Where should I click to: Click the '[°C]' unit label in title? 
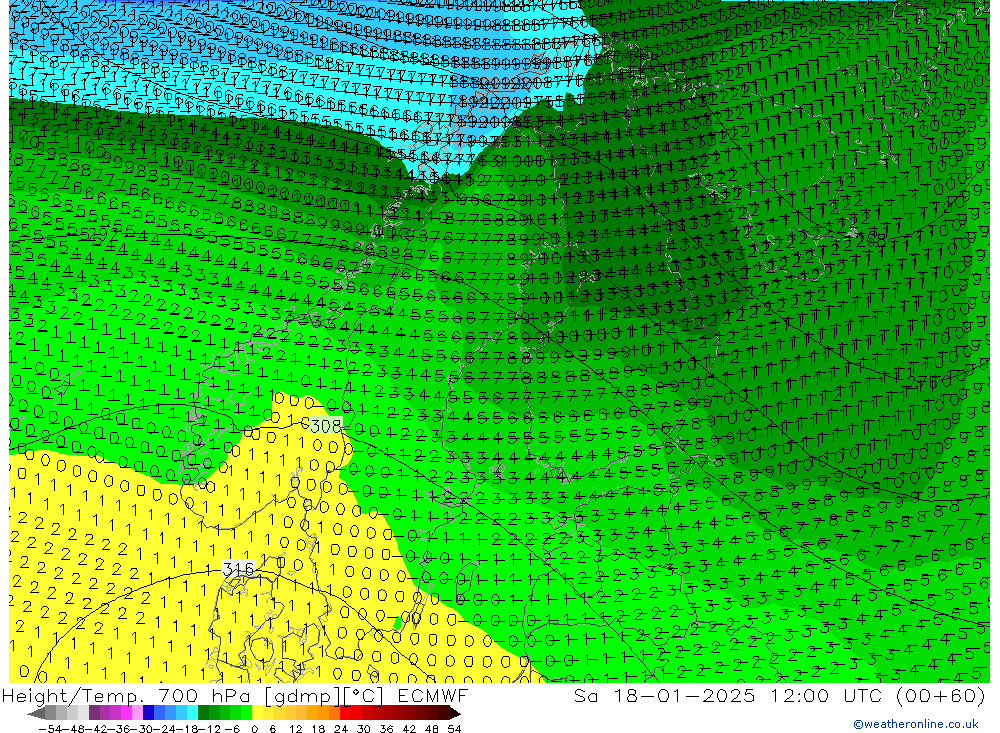click(x=364, y=696)
